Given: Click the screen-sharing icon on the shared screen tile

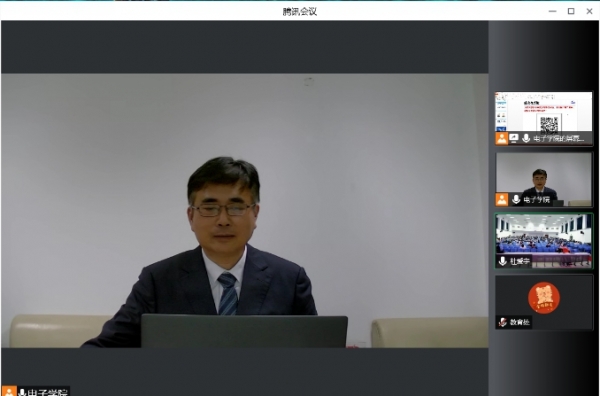Looking at the screenshot, I should pyautogui.click(x=514, y=138).
